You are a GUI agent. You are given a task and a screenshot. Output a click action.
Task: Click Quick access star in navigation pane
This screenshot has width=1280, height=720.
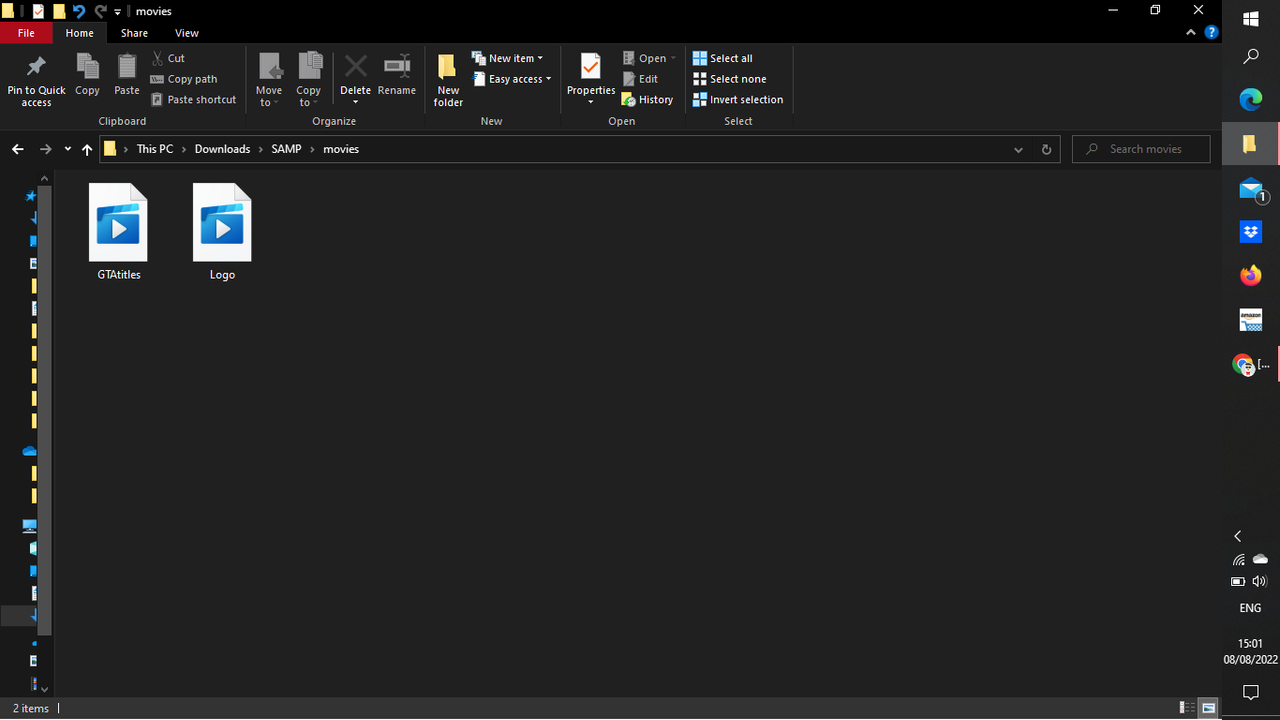click(30, 196)
